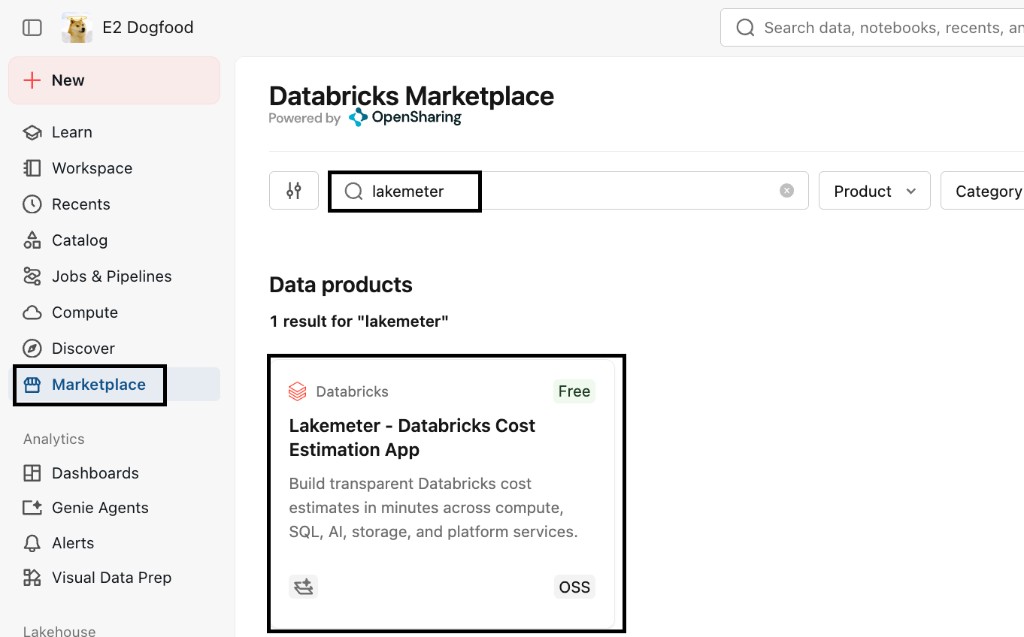Navigate to Jobs & Pipelines
The image size is (1024, 637).
(x=114, y=276)
